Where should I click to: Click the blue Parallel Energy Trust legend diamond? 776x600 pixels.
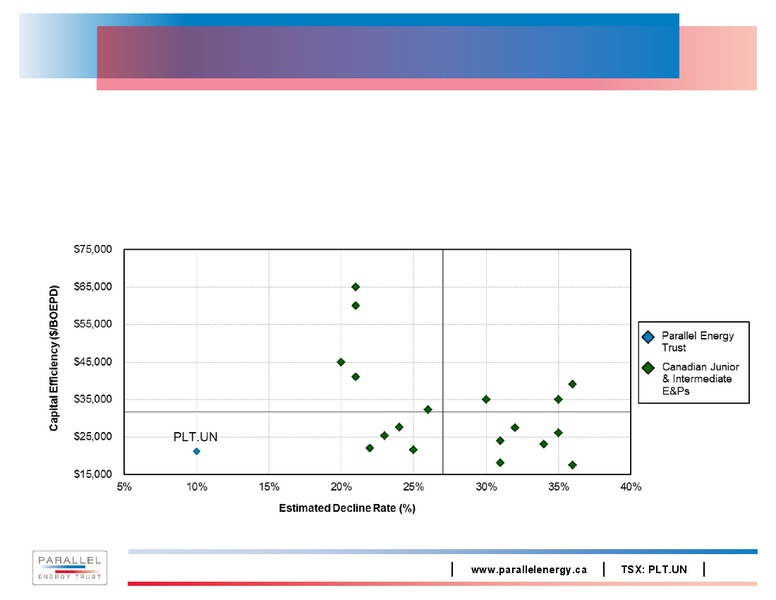coord(648,337)
